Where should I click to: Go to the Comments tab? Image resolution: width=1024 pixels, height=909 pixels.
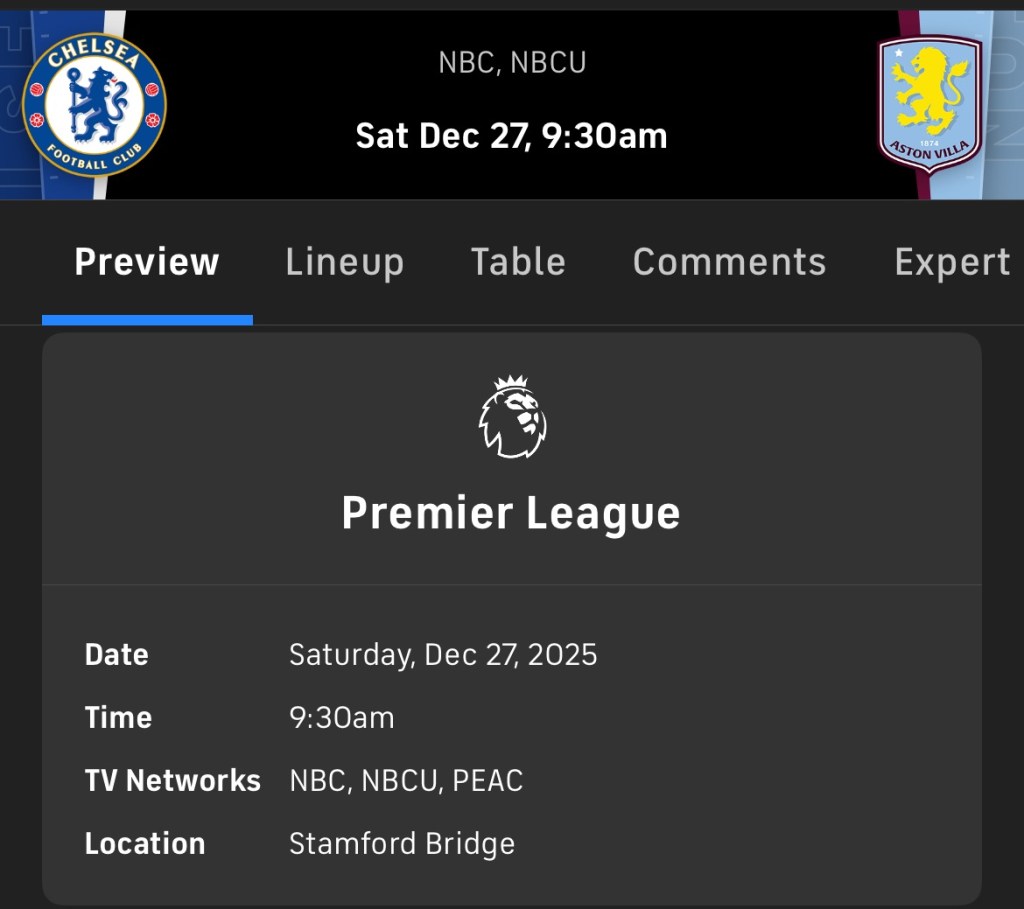pos(729,262)
